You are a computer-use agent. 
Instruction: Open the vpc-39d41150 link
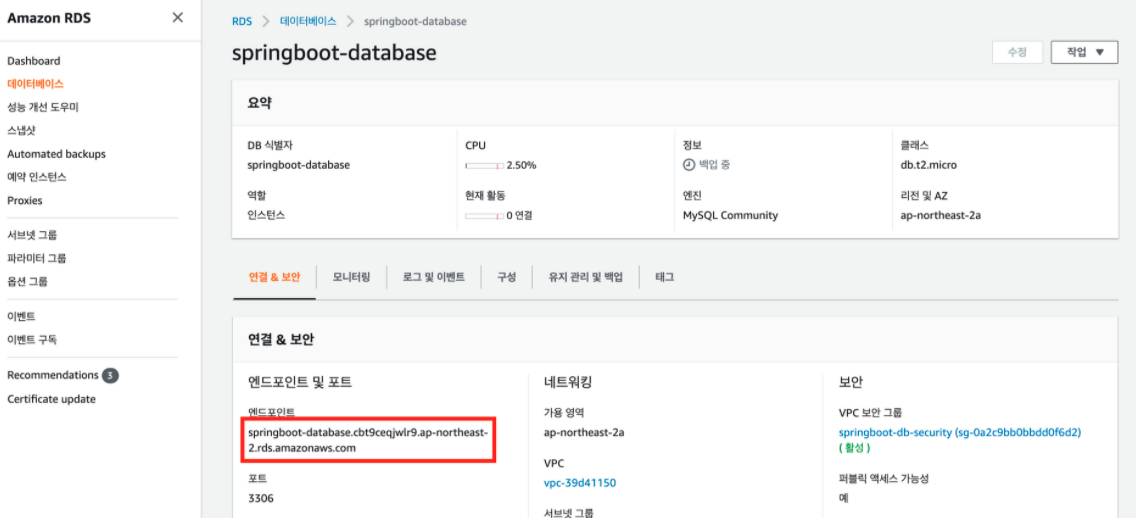click(580, 483)
